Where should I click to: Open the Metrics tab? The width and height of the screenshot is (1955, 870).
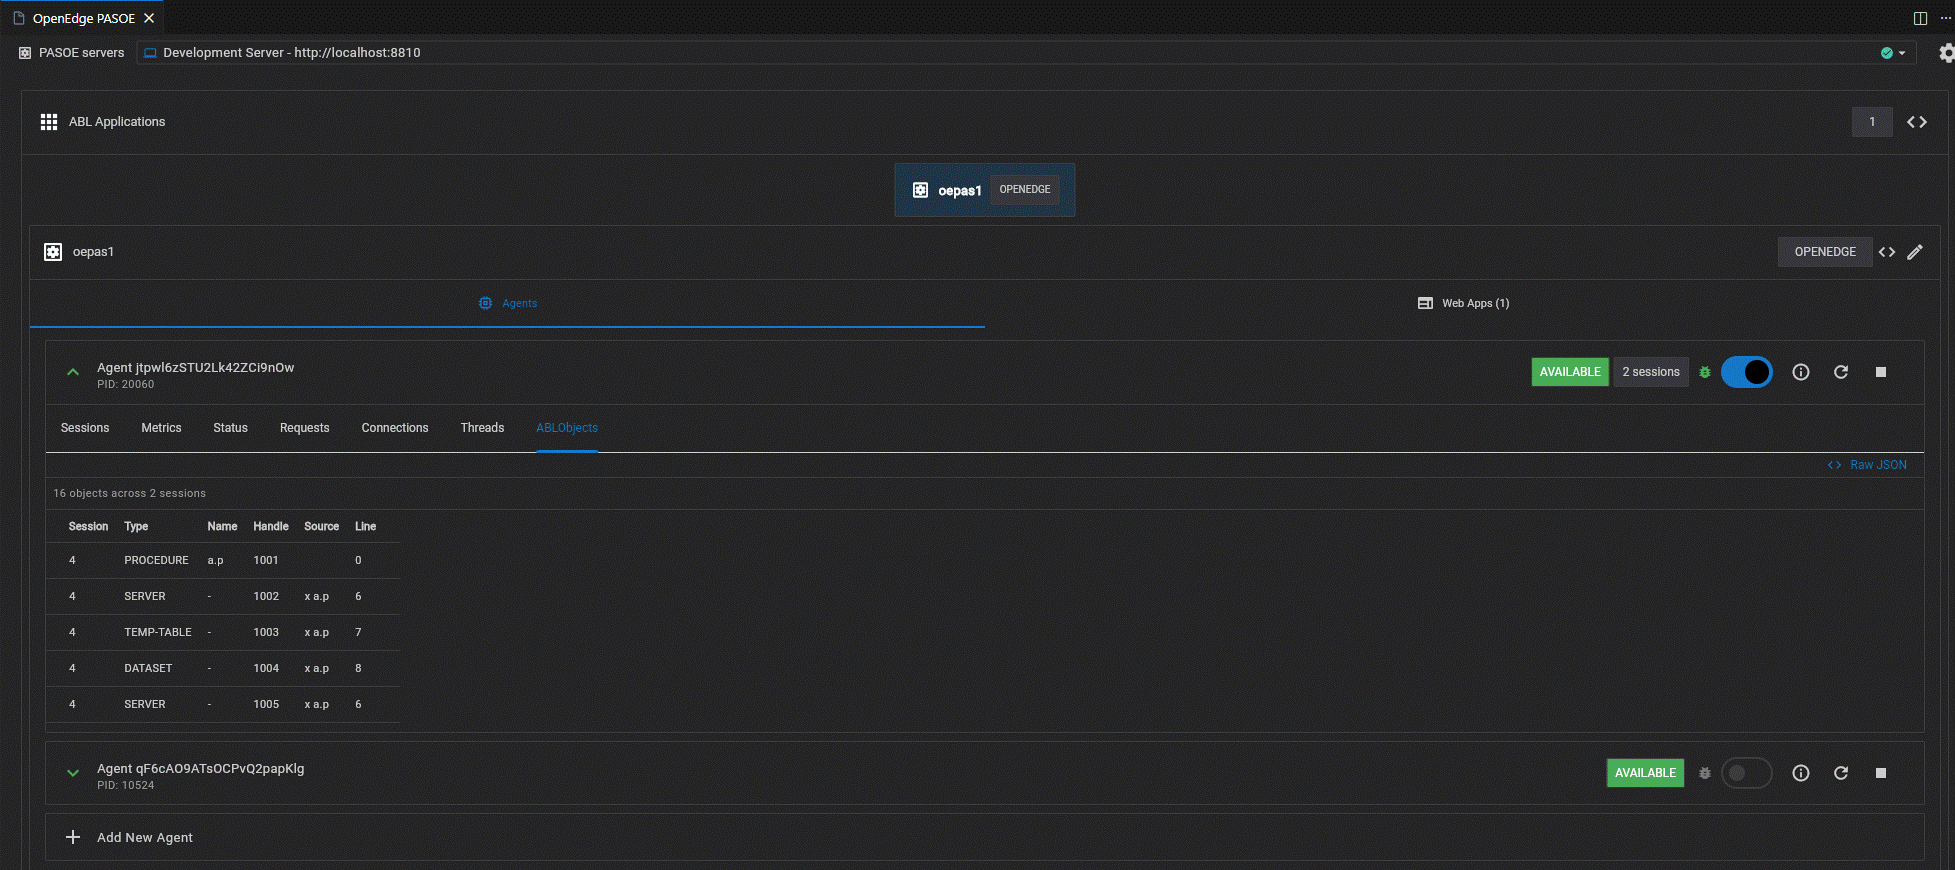click(161, 428)
